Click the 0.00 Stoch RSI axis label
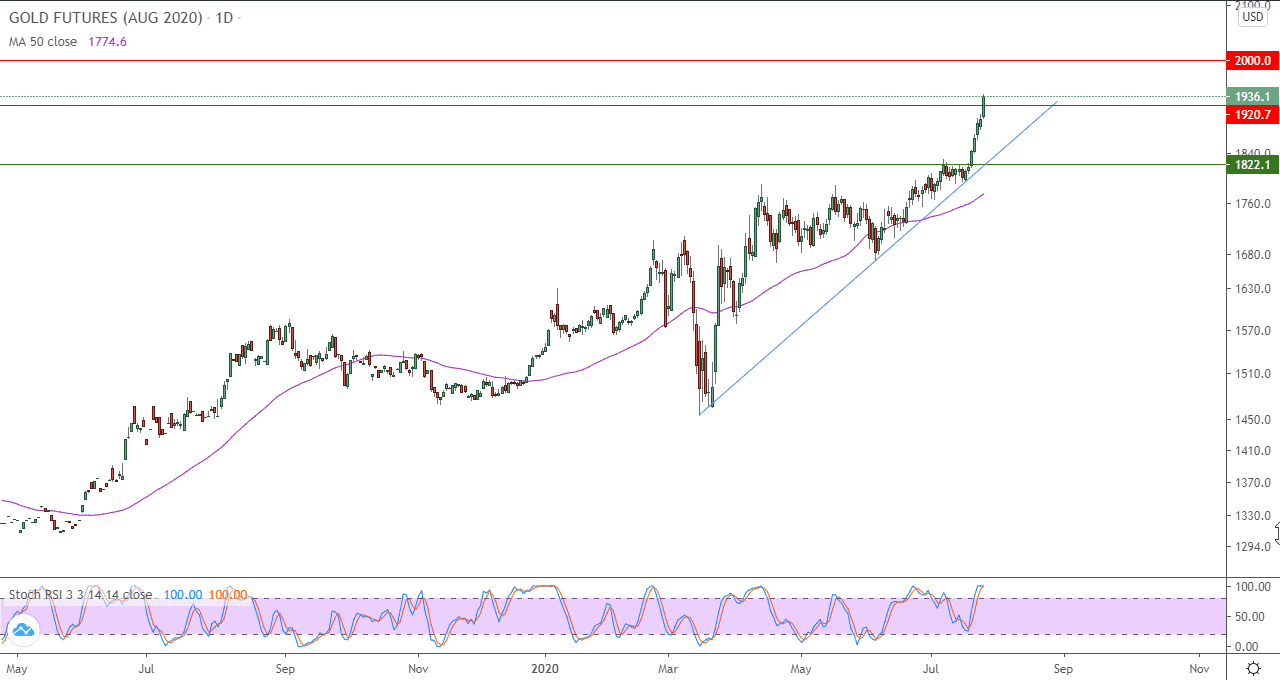The height and width of the screenshot is (680, 1280). click(x=1248, y=647)
